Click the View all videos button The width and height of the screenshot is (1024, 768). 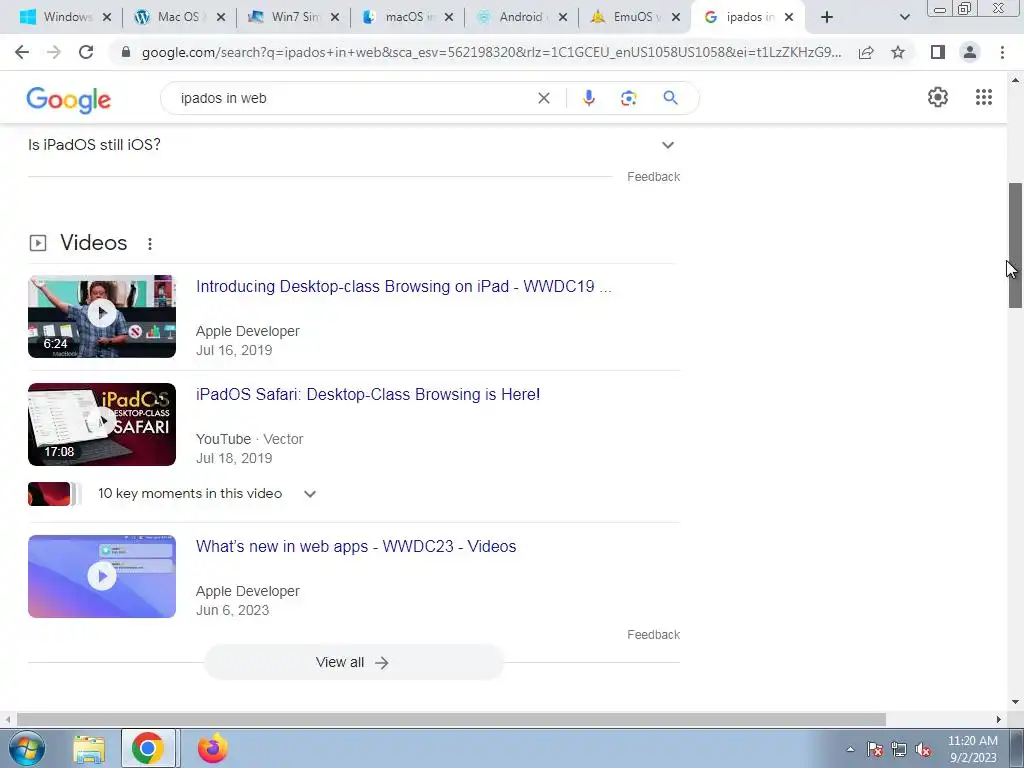[x=353, y=662]
